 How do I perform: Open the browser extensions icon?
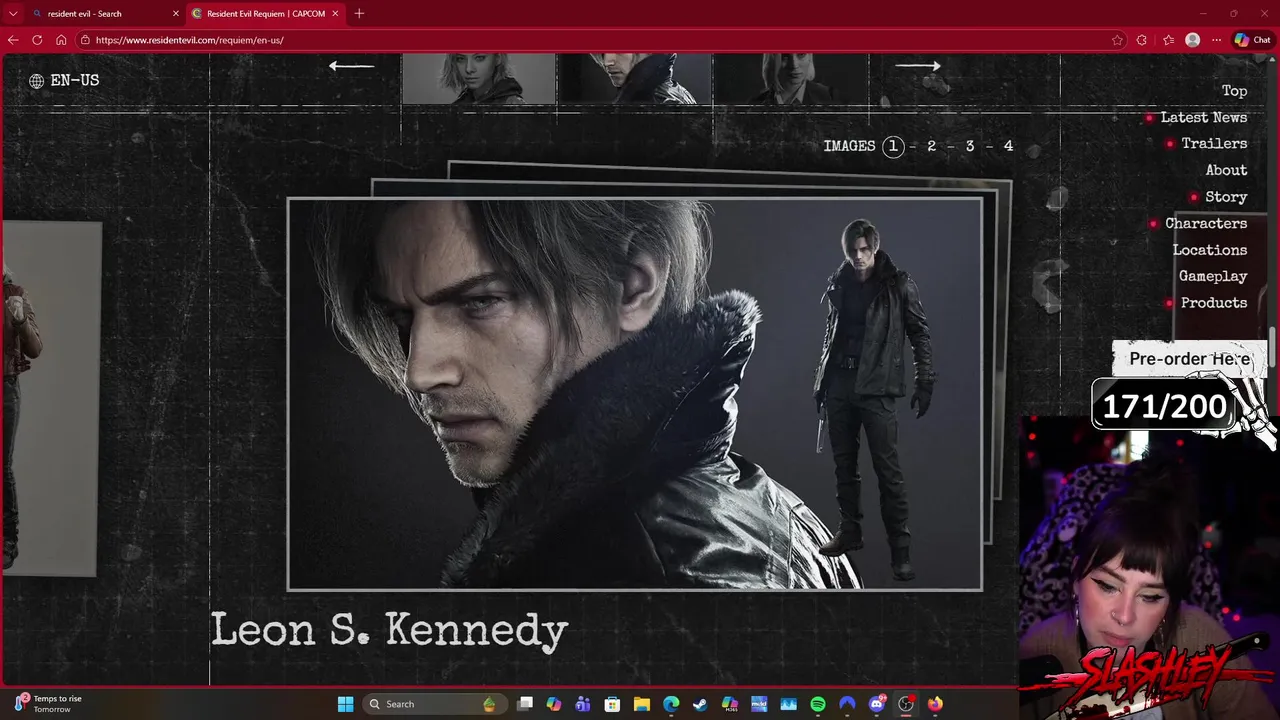pos(1142,40)
